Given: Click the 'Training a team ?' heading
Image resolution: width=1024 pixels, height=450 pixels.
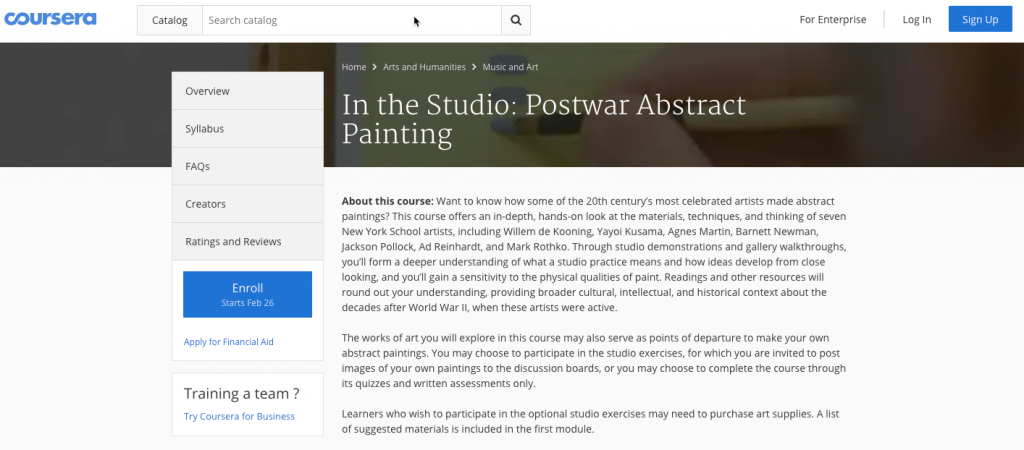Looking at the screenshot, I should point(242,393).
